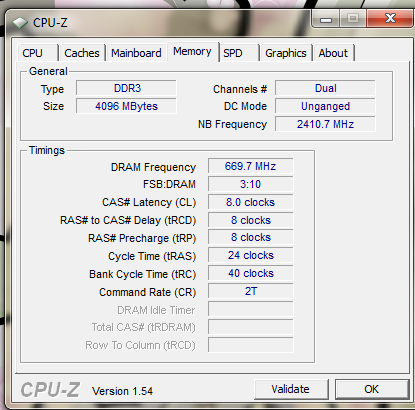Click the empty Row To Column field
The image size is (415, 410).
(251, 345)
